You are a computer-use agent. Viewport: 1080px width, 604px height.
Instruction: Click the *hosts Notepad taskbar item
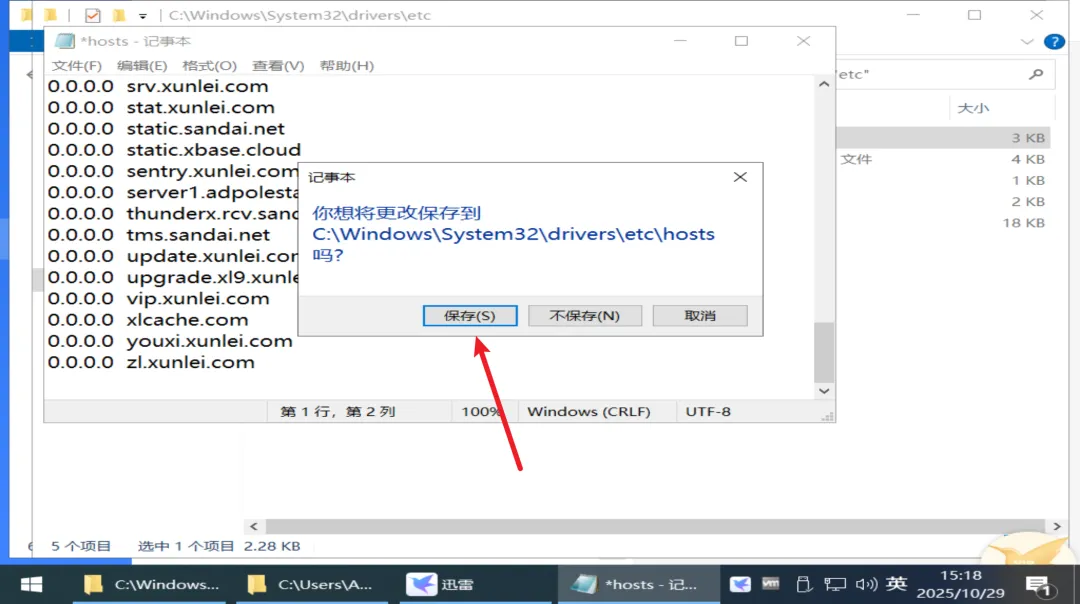point(638,585)
